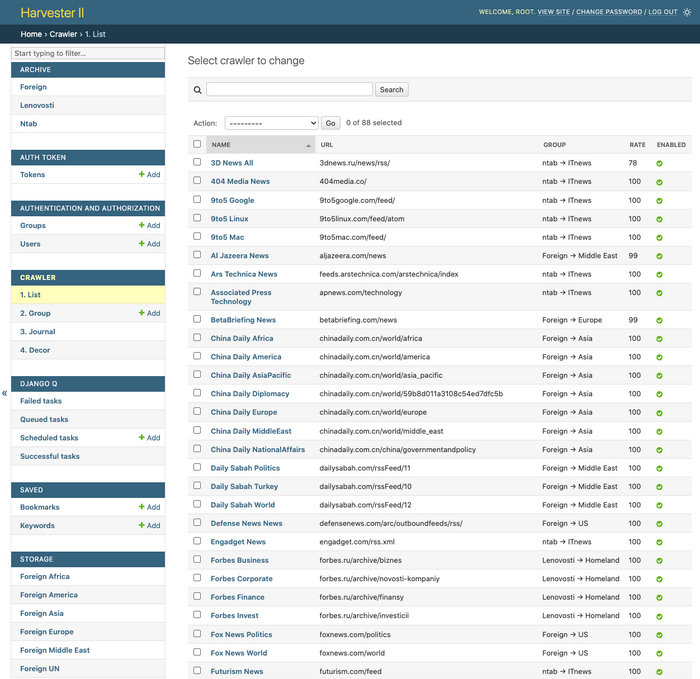Add a new Scheduled task
The height and width of the screenshot is (679, 700).
pyautogui.click(x=149, y=437)
